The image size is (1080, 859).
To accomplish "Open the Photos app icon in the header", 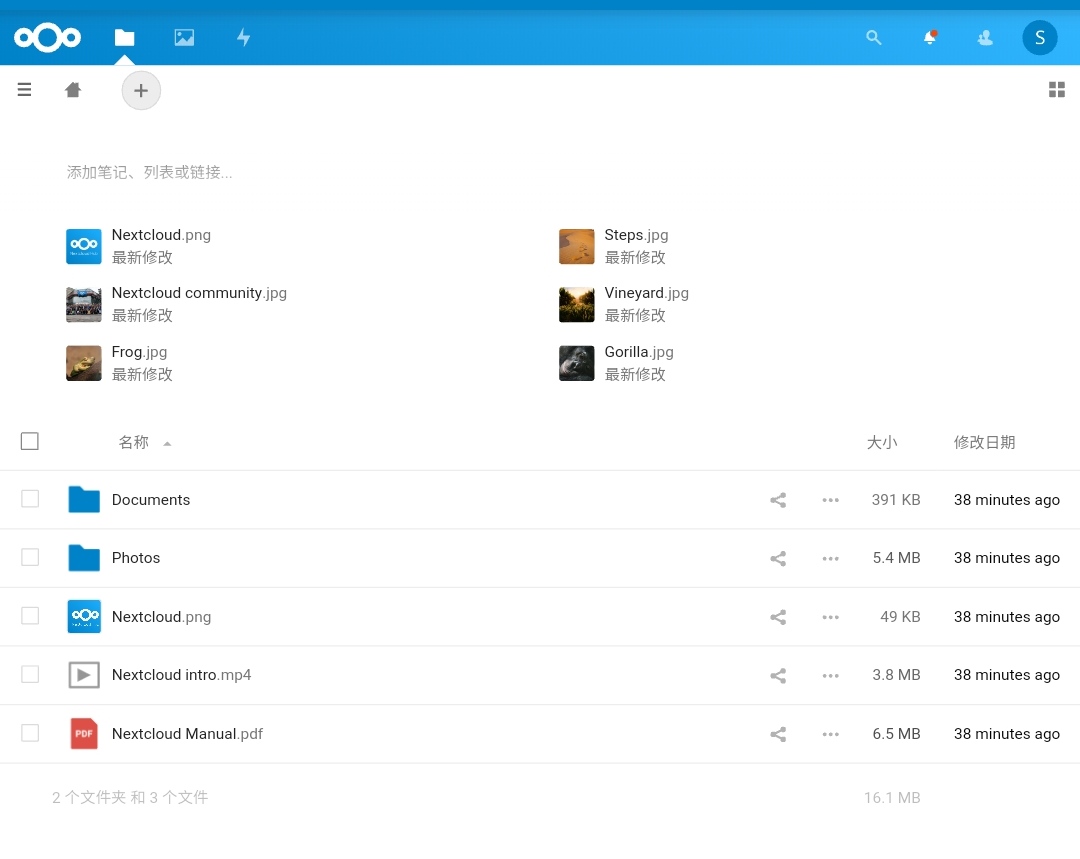I will coord(184,37).
